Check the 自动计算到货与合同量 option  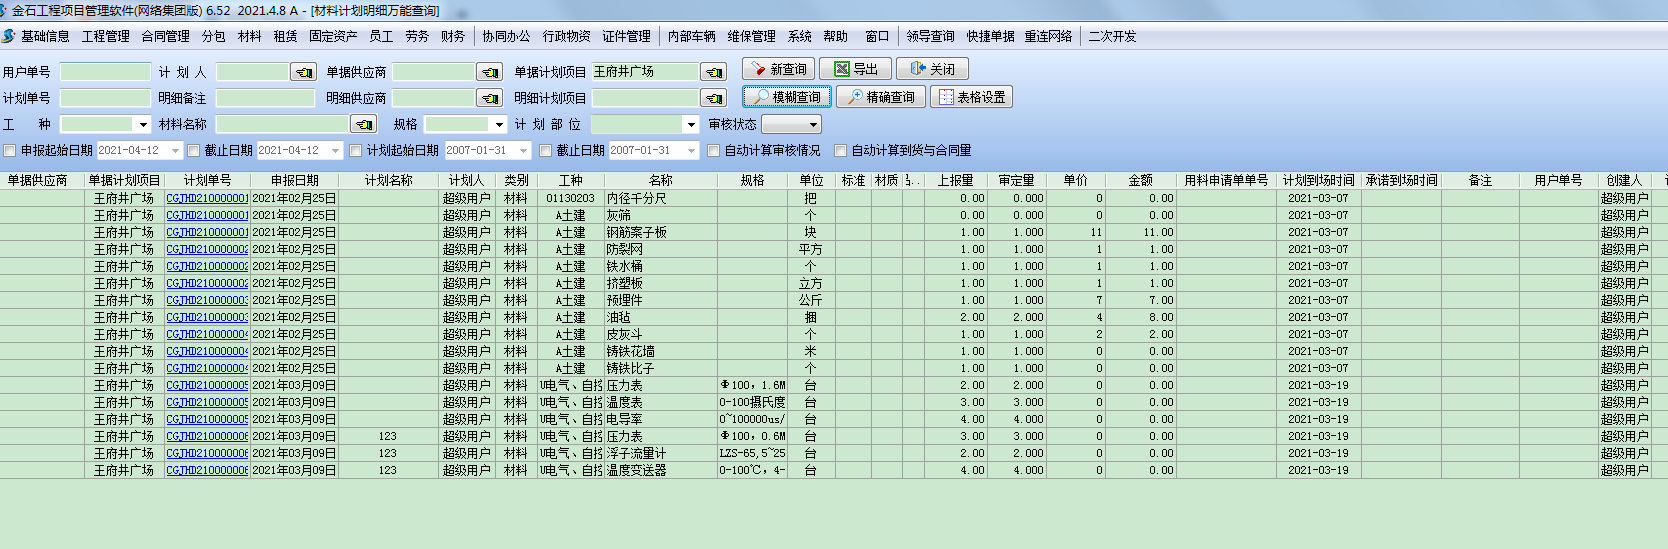pos(841,151)
